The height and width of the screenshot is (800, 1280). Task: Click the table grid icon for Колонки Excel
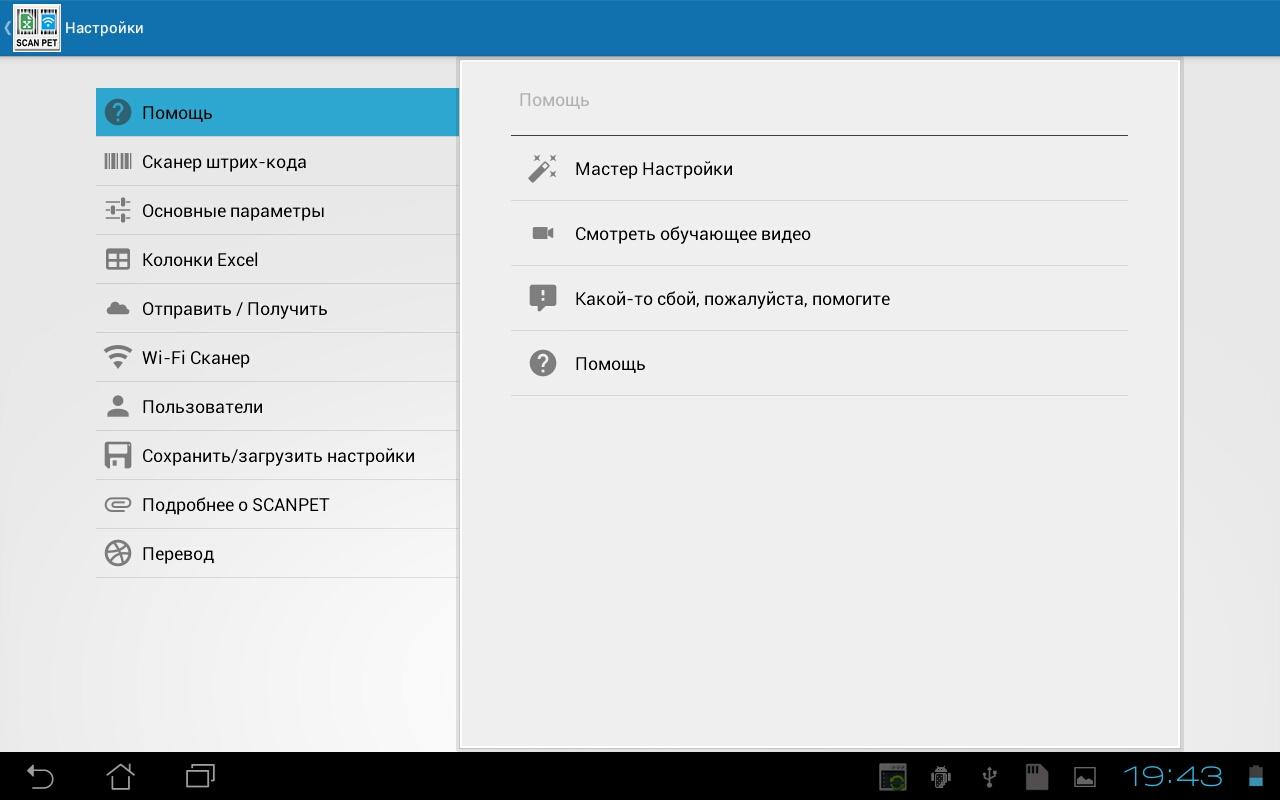point(118,259)
